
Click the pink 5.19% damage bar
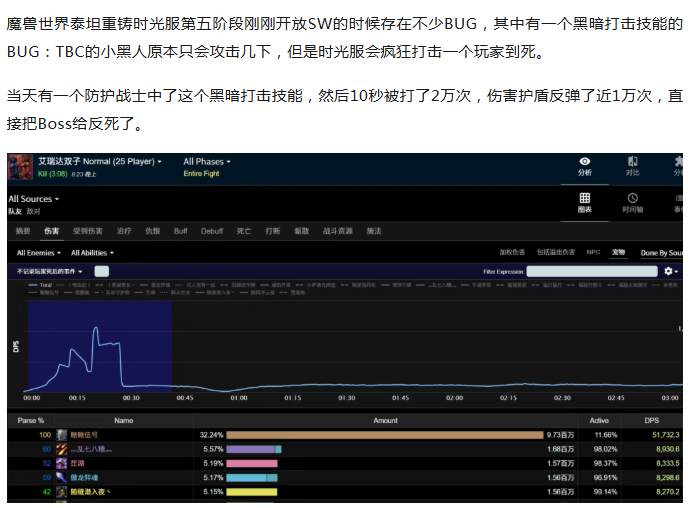coord(252,463)
